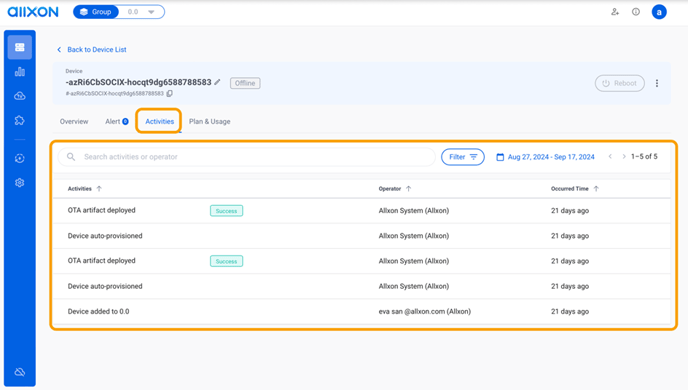Switch to the Plan & Usage tab
Screen dimensions: 688x390
tap(209, 122)
